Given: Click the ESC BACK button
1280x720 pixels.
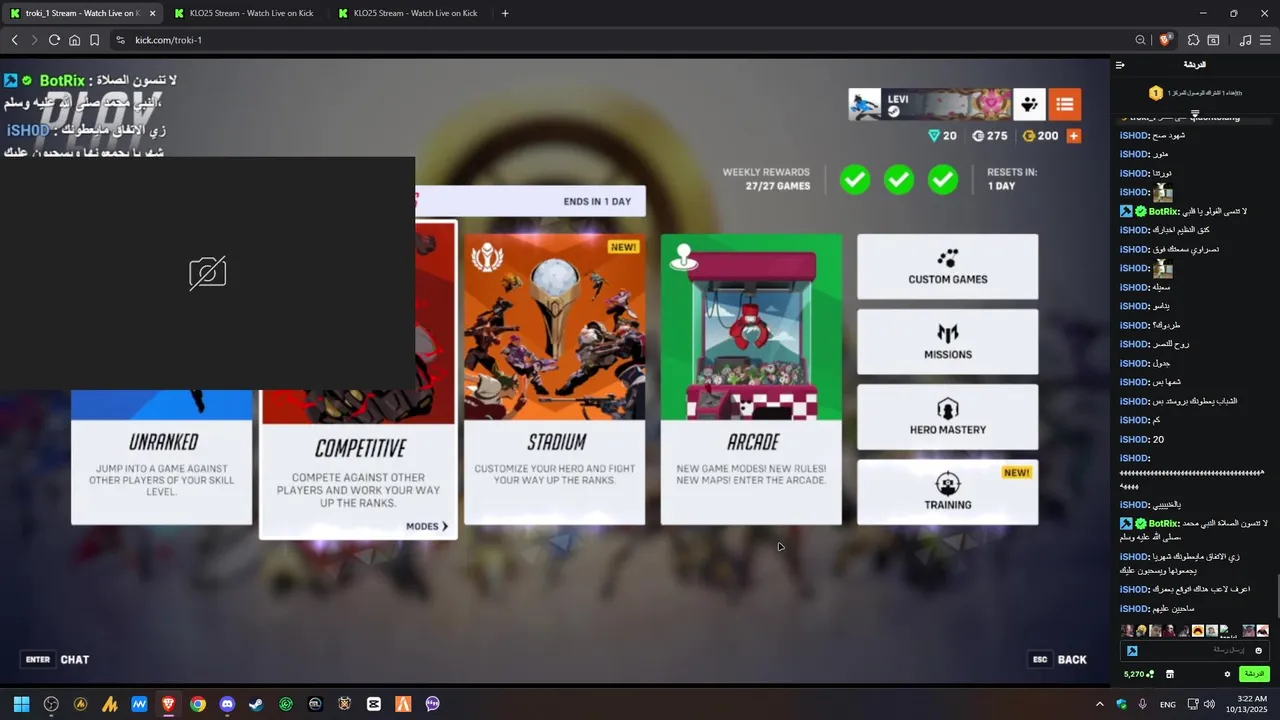Looking at the screenshot, I should point(1059,660).
